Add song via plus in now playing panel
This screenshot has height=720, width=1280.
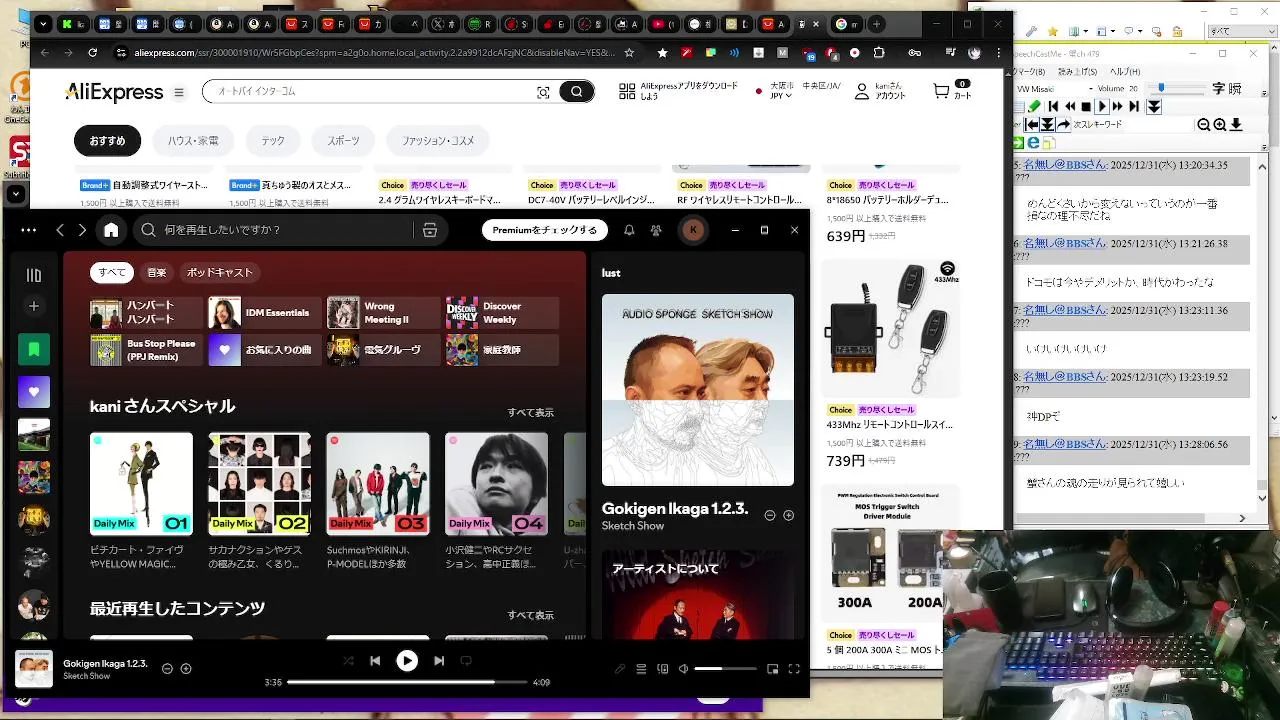[x=788, y=515]
